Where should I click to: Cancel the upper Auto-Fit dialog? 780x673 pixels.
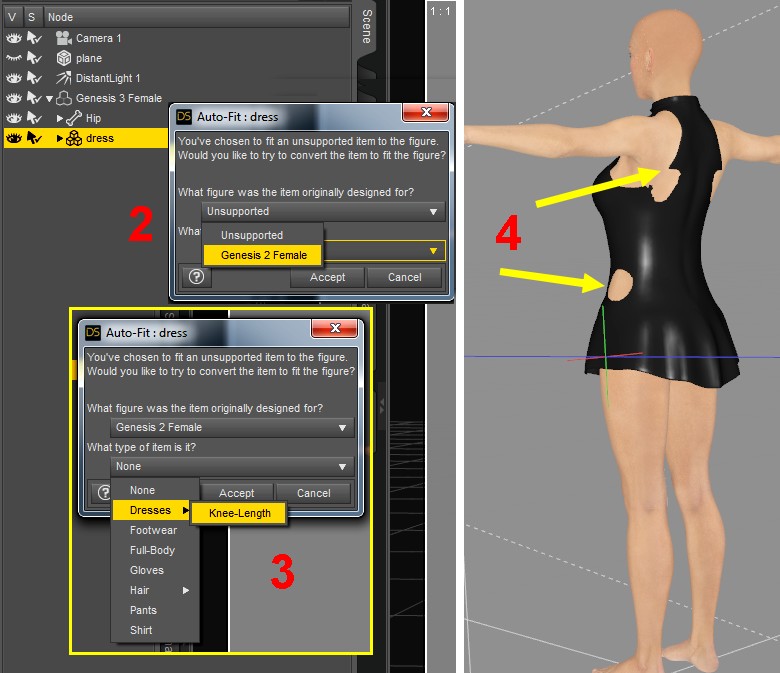pyautogui.click(x=404, y=277)
